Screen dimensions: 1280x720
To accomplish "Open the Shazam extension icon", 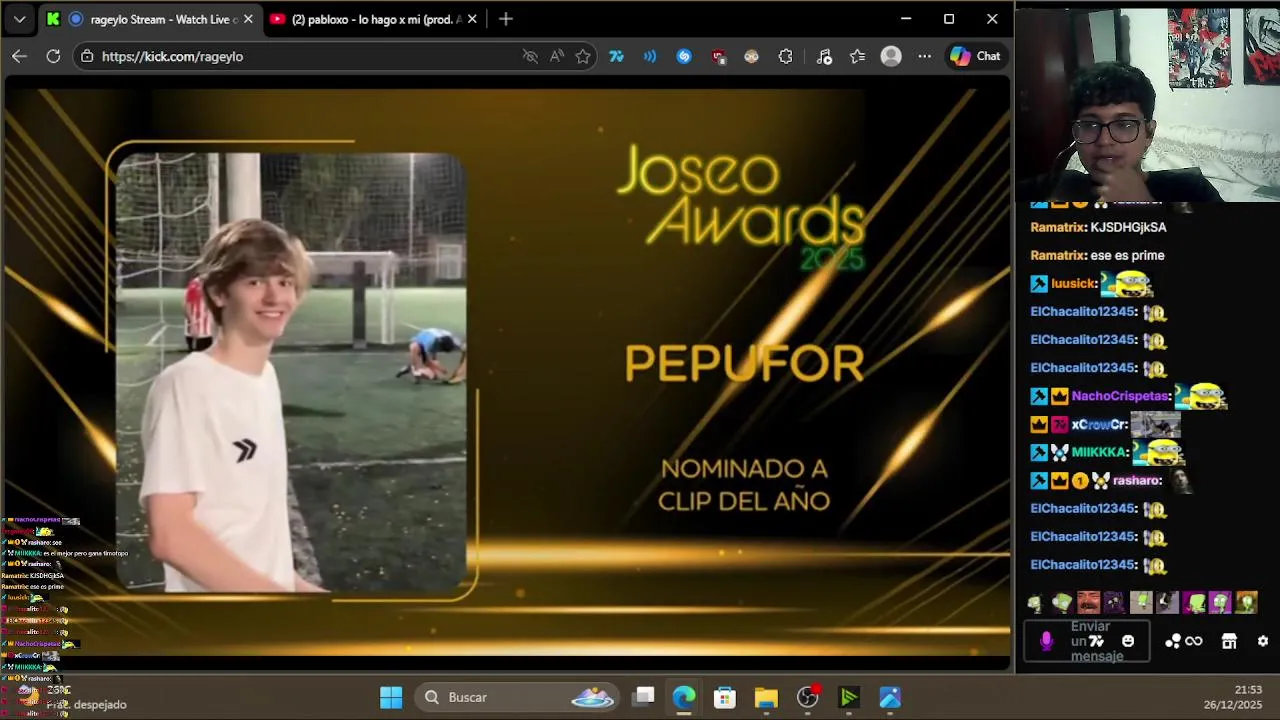I will 684,56.
